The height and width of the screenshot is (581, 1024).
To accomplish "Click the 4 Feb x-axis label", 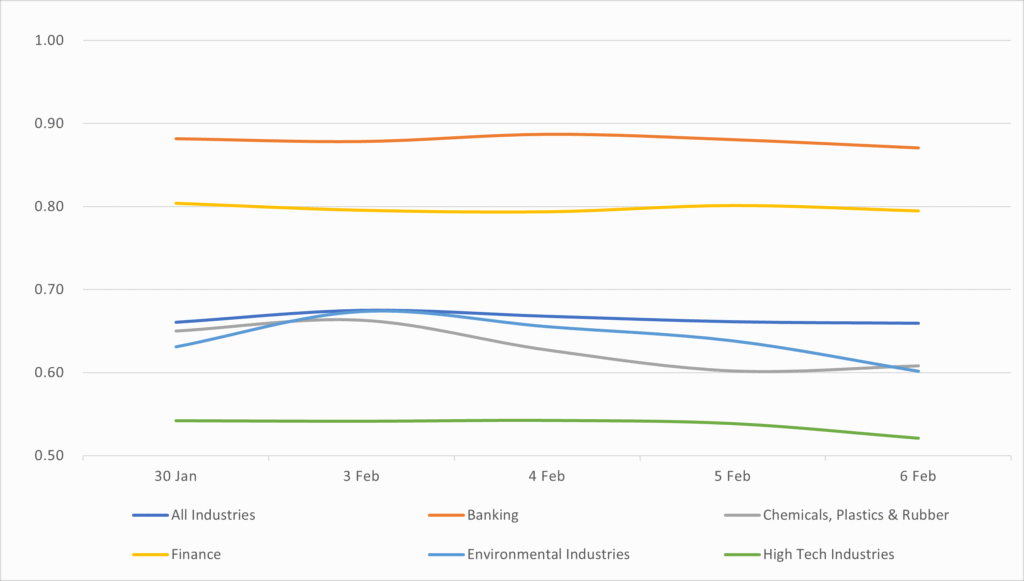I will point(546,476).
